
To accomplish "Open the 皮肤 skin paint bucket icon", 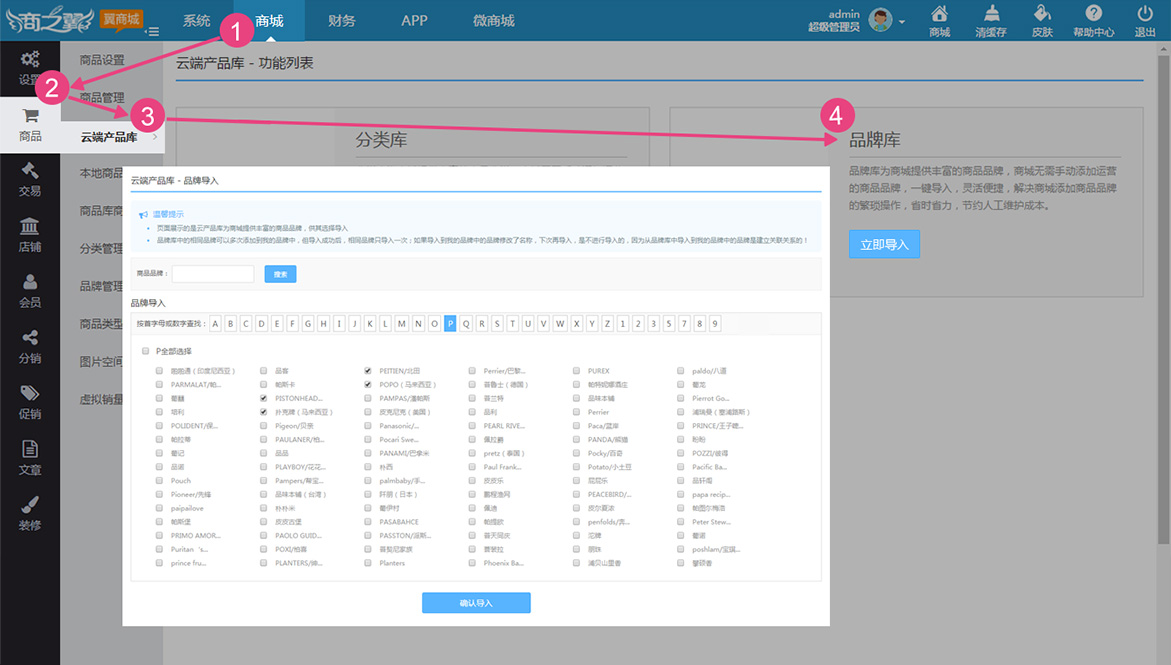I will 1042,21.
